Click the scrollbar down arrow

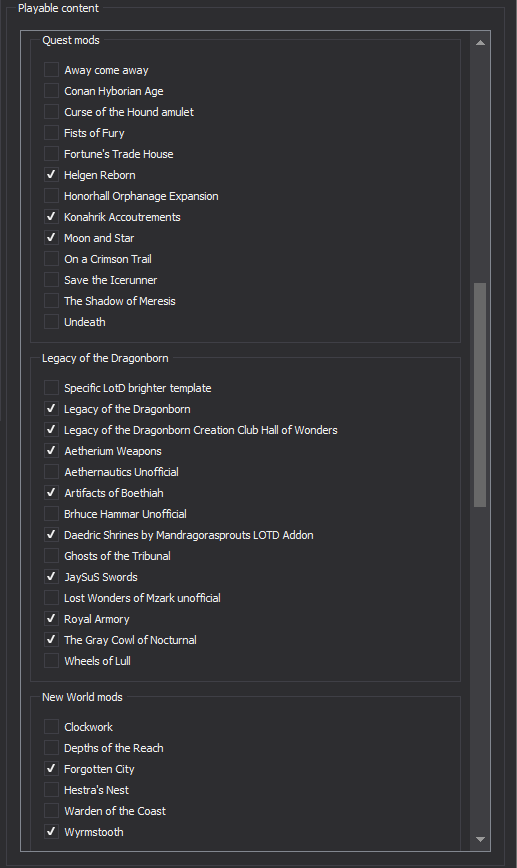pos(480,839)
